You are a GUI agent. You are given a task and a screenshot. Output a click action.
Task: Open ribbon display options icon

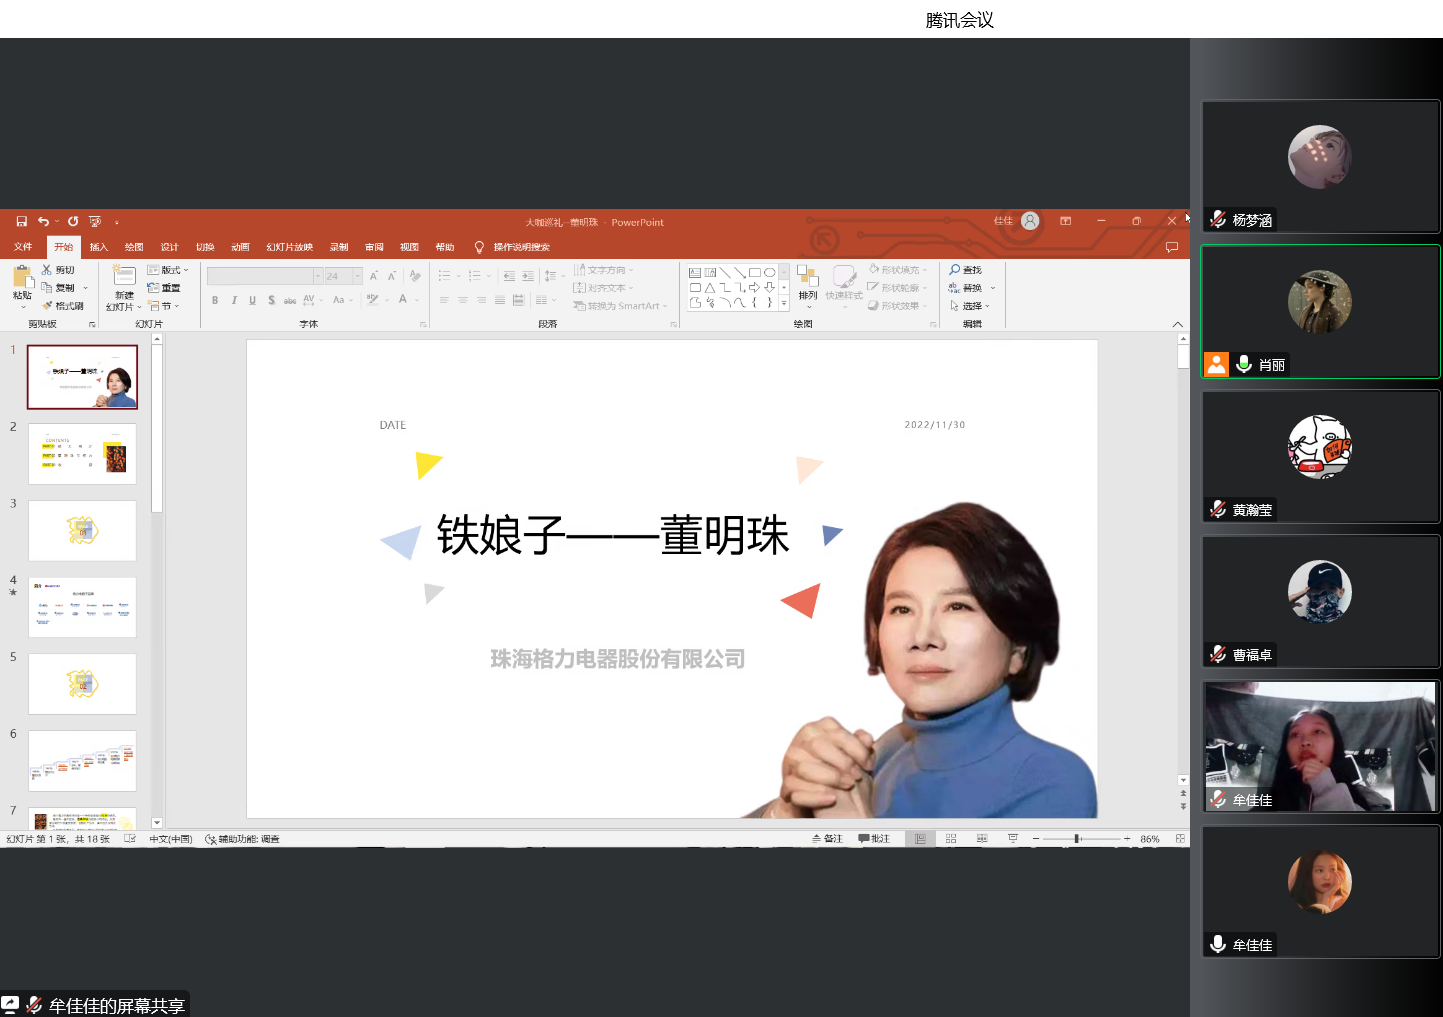pyautogui.click(x=1066, y=221)
